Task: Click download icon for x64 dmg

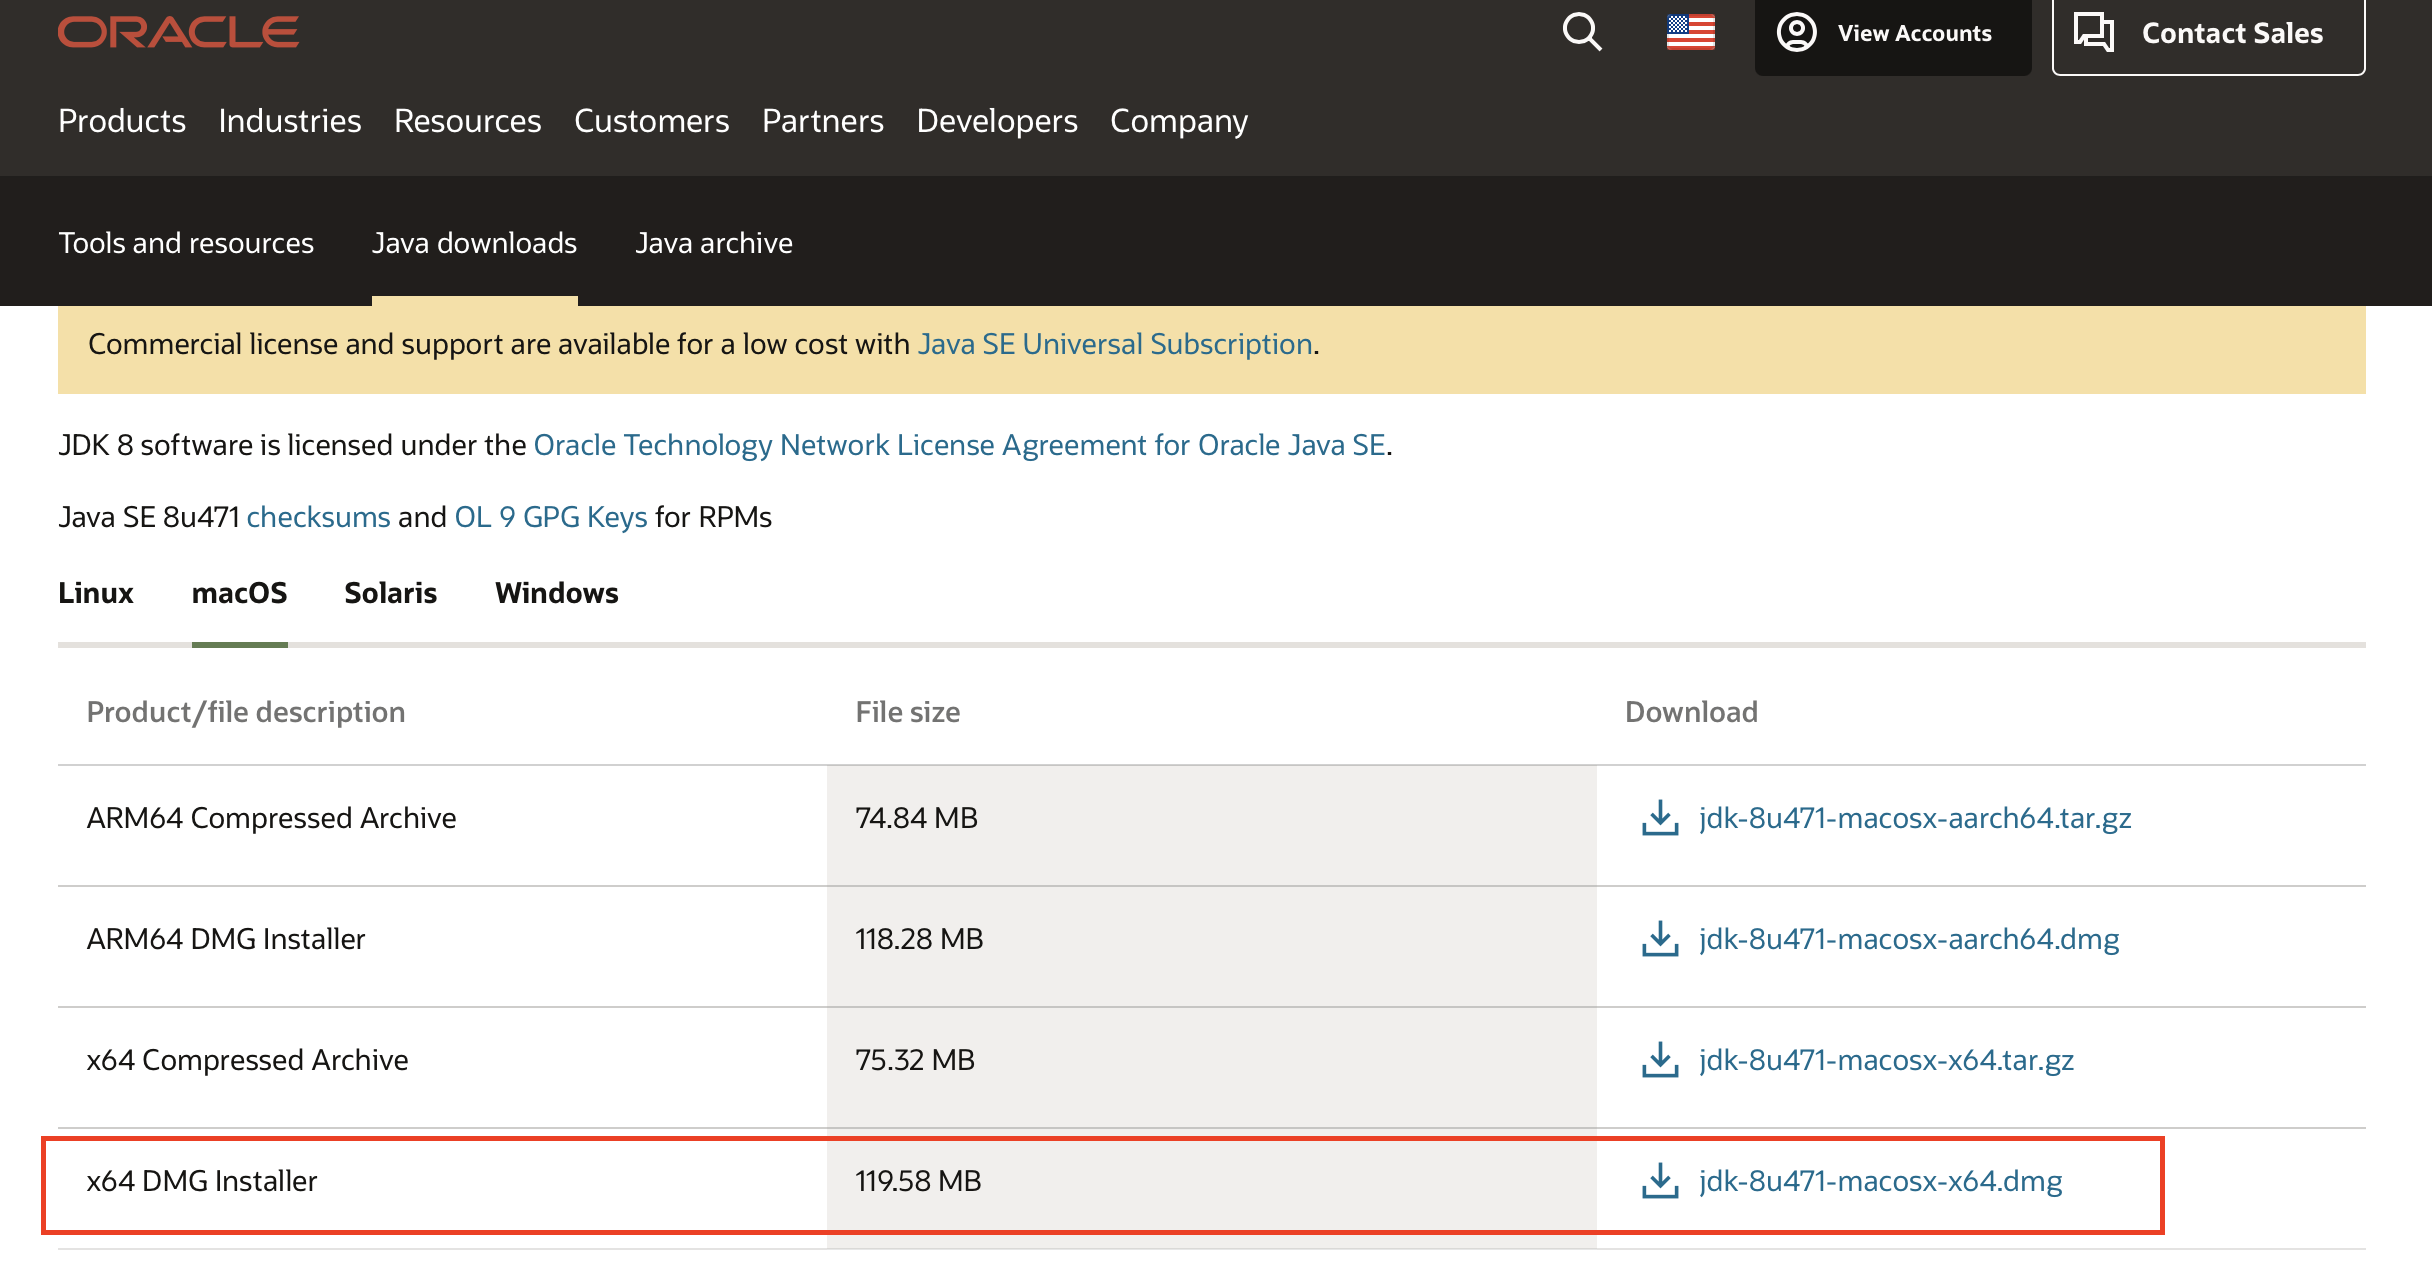Action: 1660,1181
